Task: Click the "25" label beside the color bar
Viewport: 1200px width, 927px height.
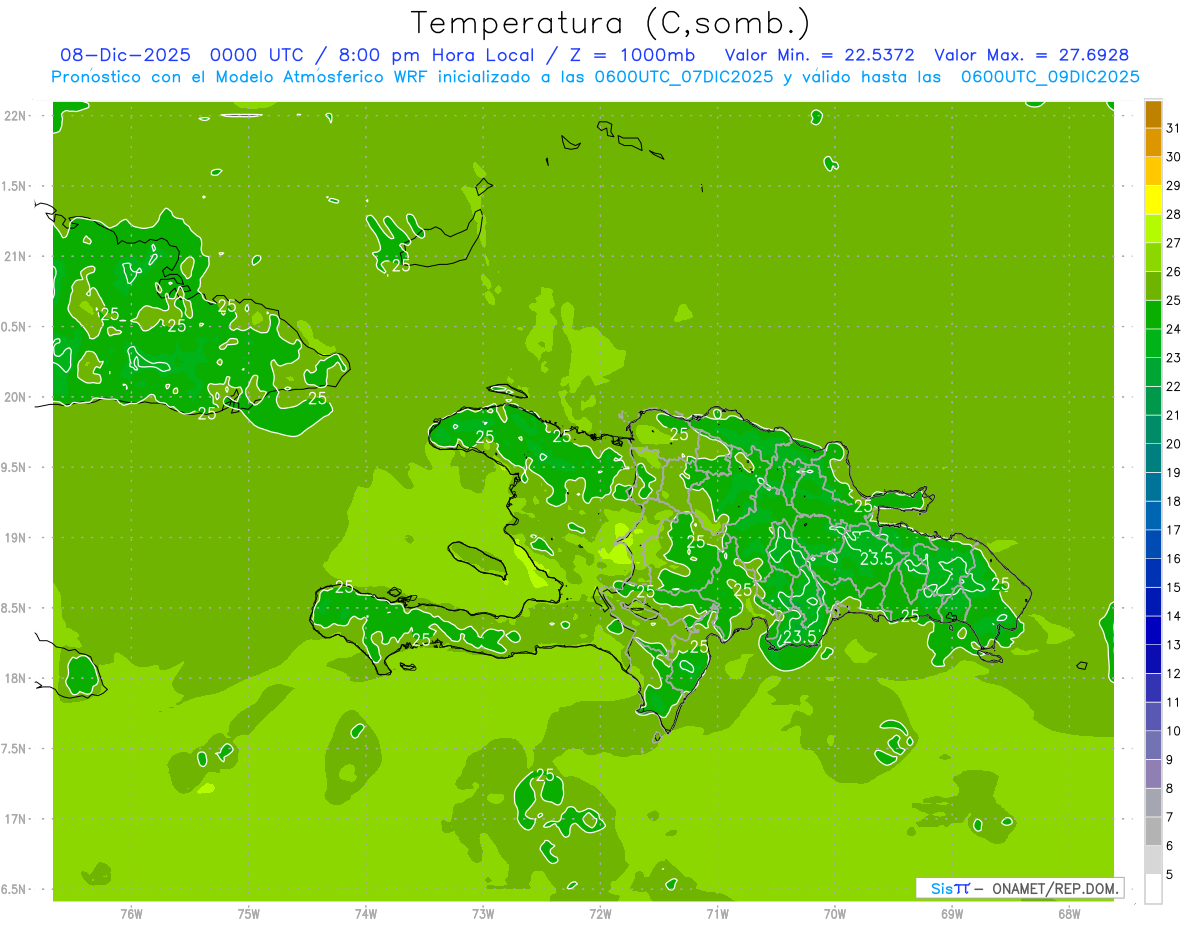Action: (x=1173, y=300)
